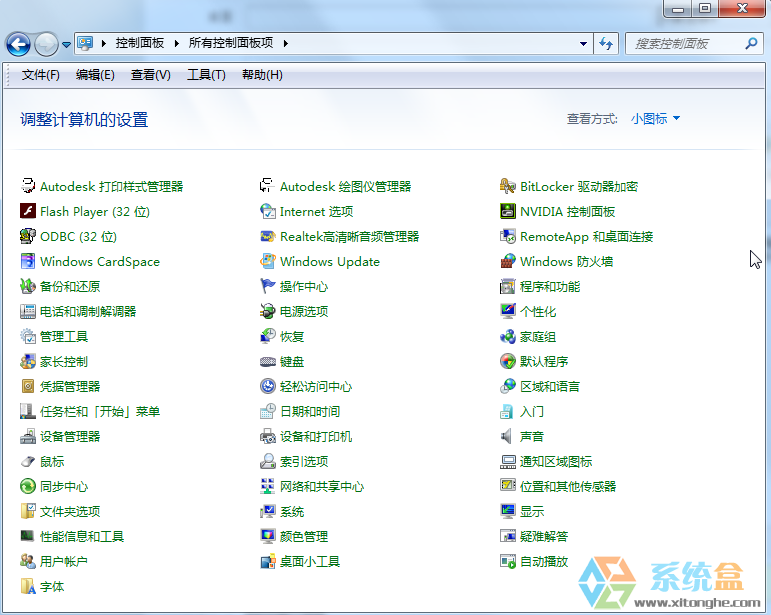This screenshot has width=771, height=615.
Task: Expand the arrow before 控制面板 in the address bar
Action: [x=104, y=43]
